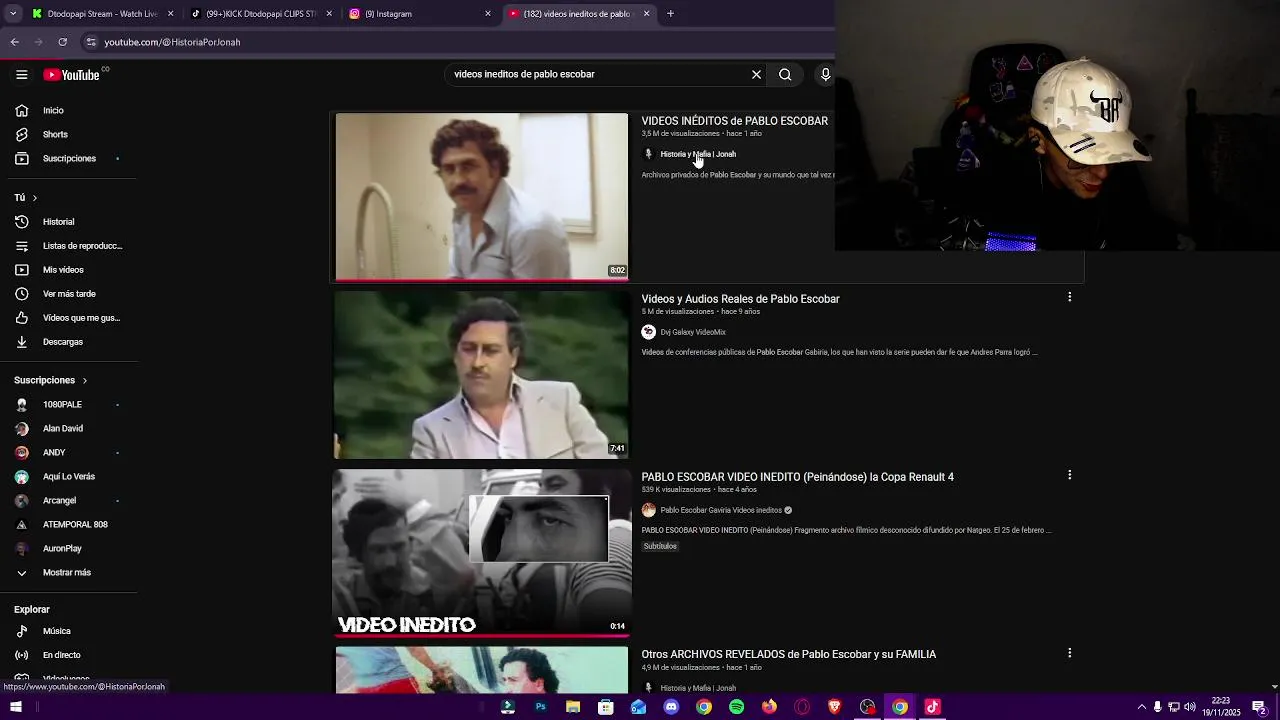Viewport: 1280px width, 720px height.
Task: Open Discord from the taskbar
Action: (671, 707)
